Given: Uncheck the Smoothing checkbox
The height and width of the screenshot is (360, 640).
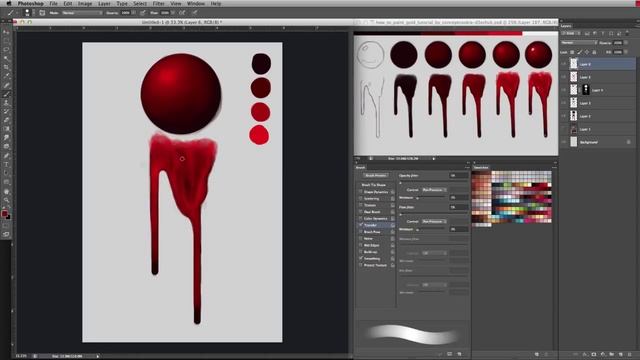Looking at the screenshot, I should 360,259.
